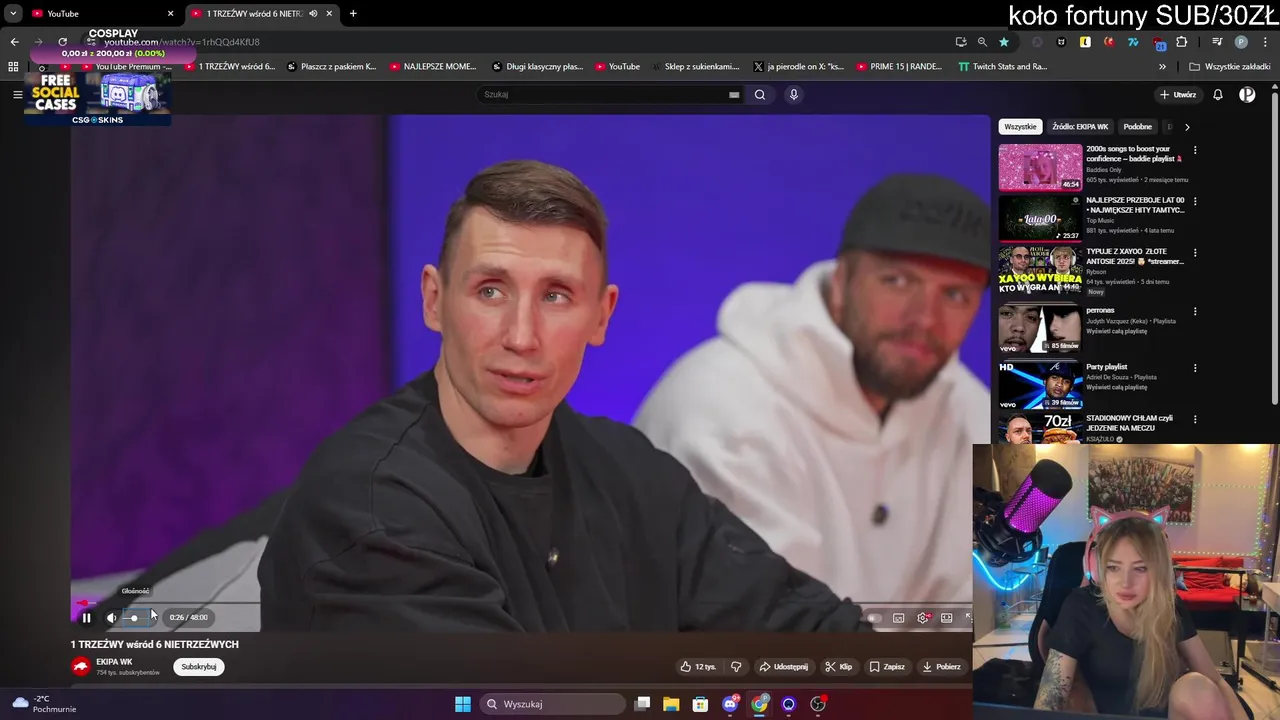
Task: Reload the page in browser
Action: click(62, 42)
